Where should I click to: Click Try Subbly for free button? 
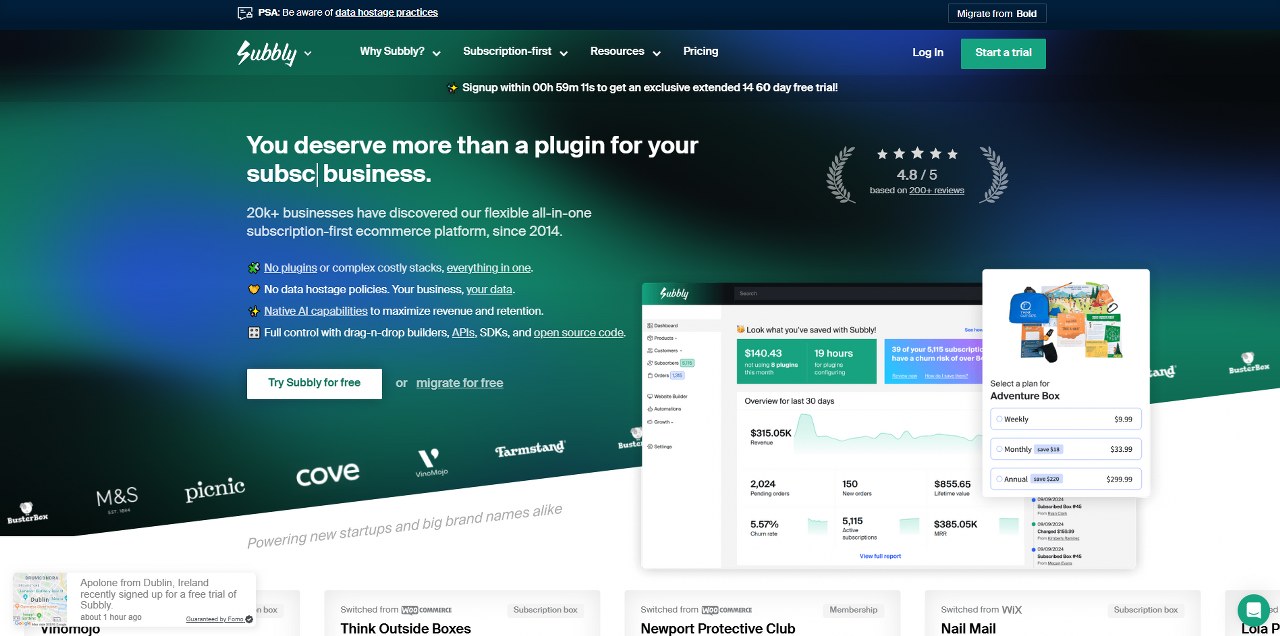point(314,383)
